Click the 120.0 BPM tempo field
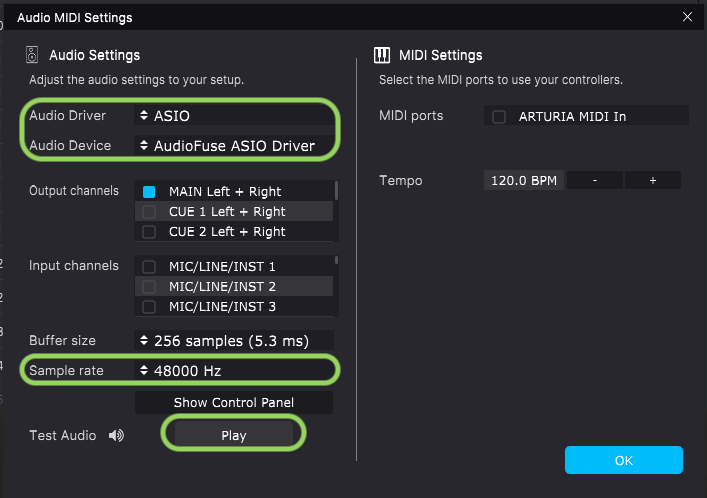This screenshot has height=498, width=707. click(524, 180)
